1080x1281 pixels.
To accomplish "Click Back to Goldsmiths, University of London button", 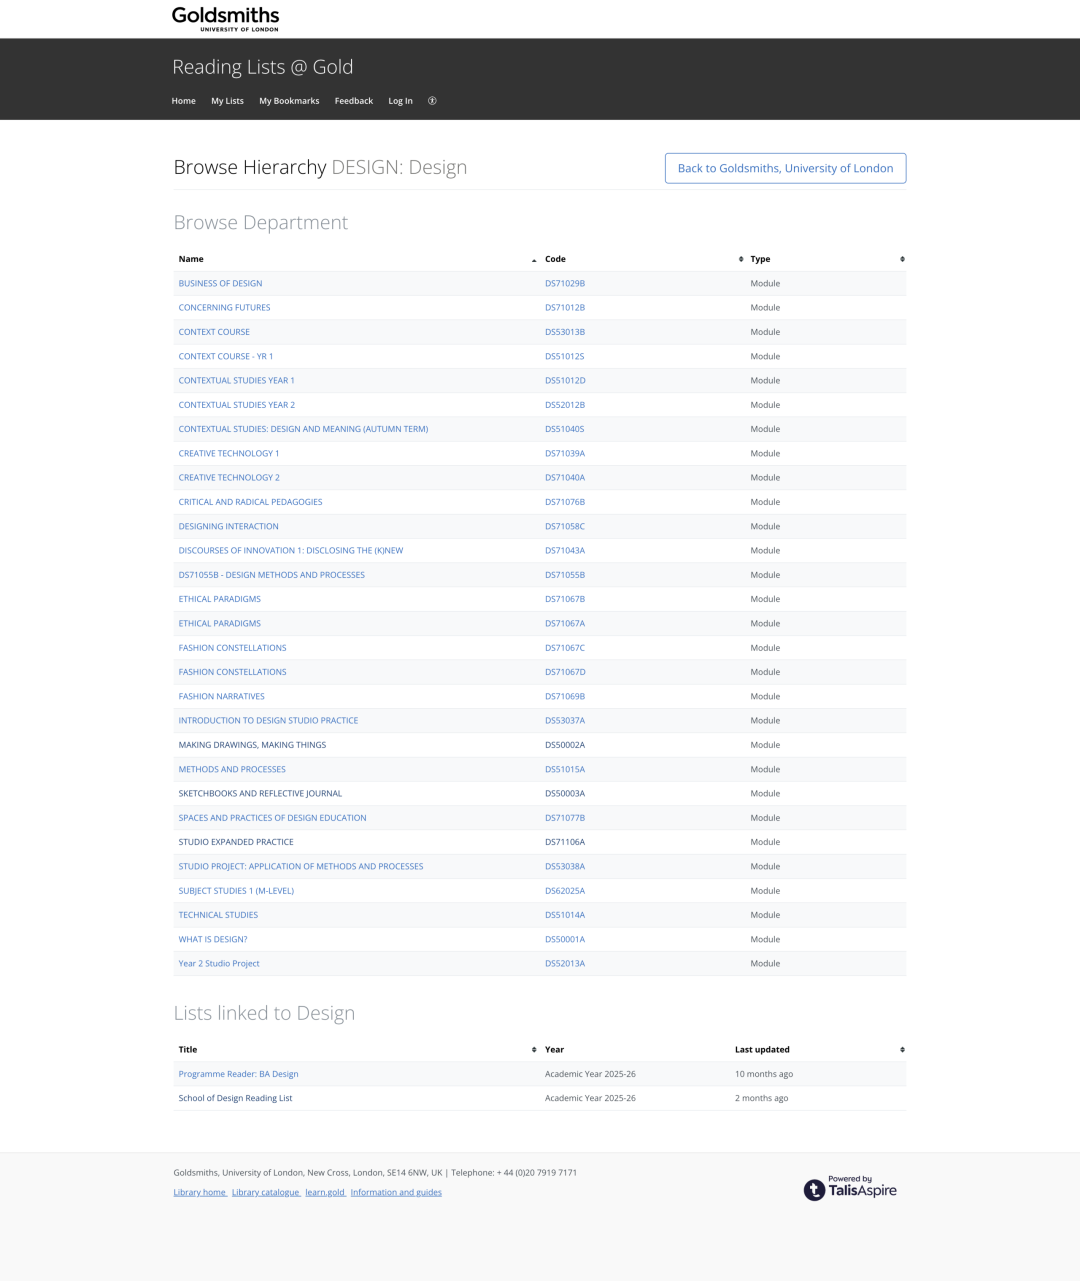I will point(786,168).
